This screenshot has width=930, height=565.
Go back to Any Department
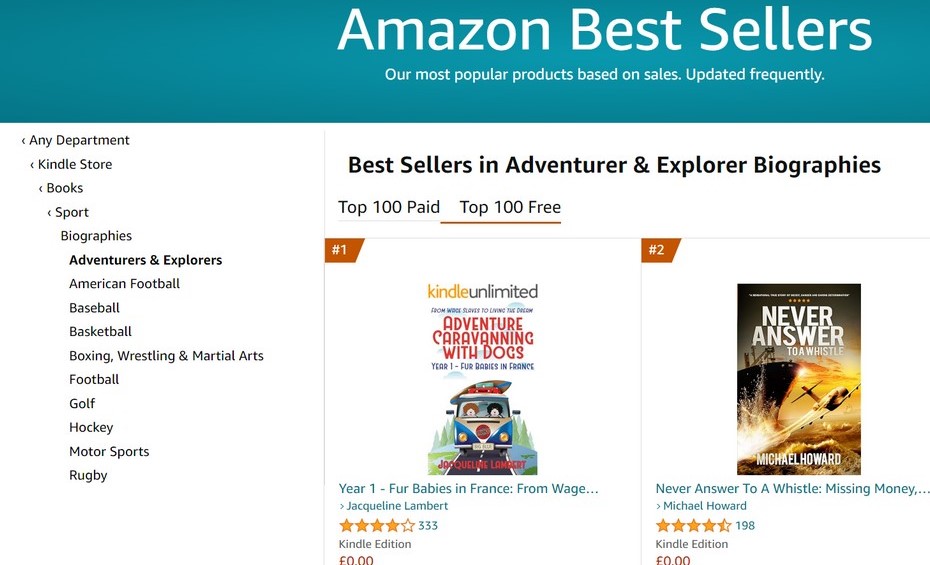click(79, 140)
